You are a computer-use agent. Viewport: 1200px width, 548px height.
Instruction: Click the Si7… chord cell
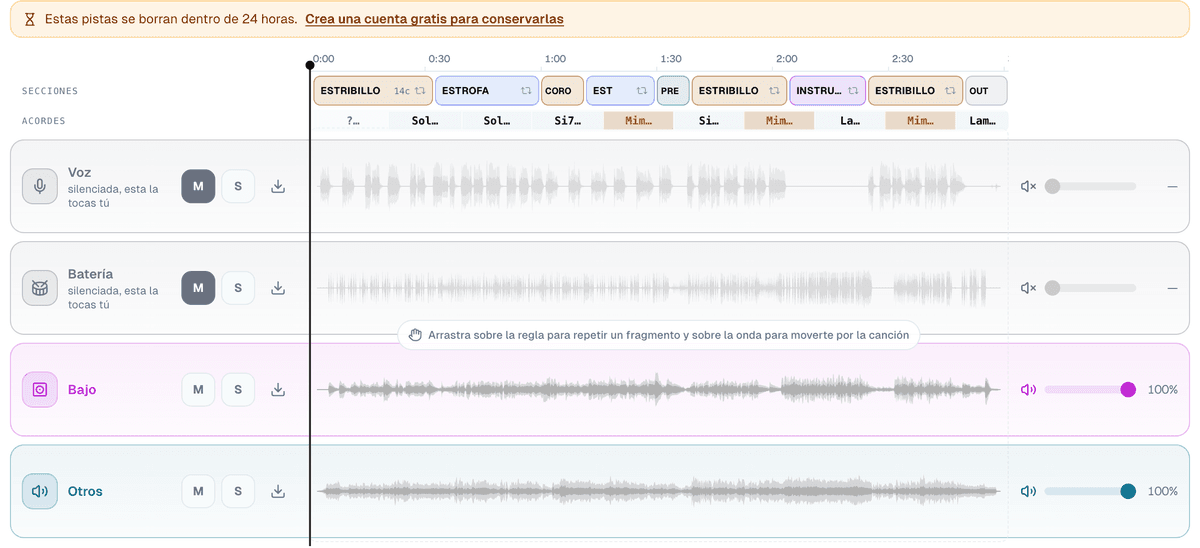[x=567, y=121]
